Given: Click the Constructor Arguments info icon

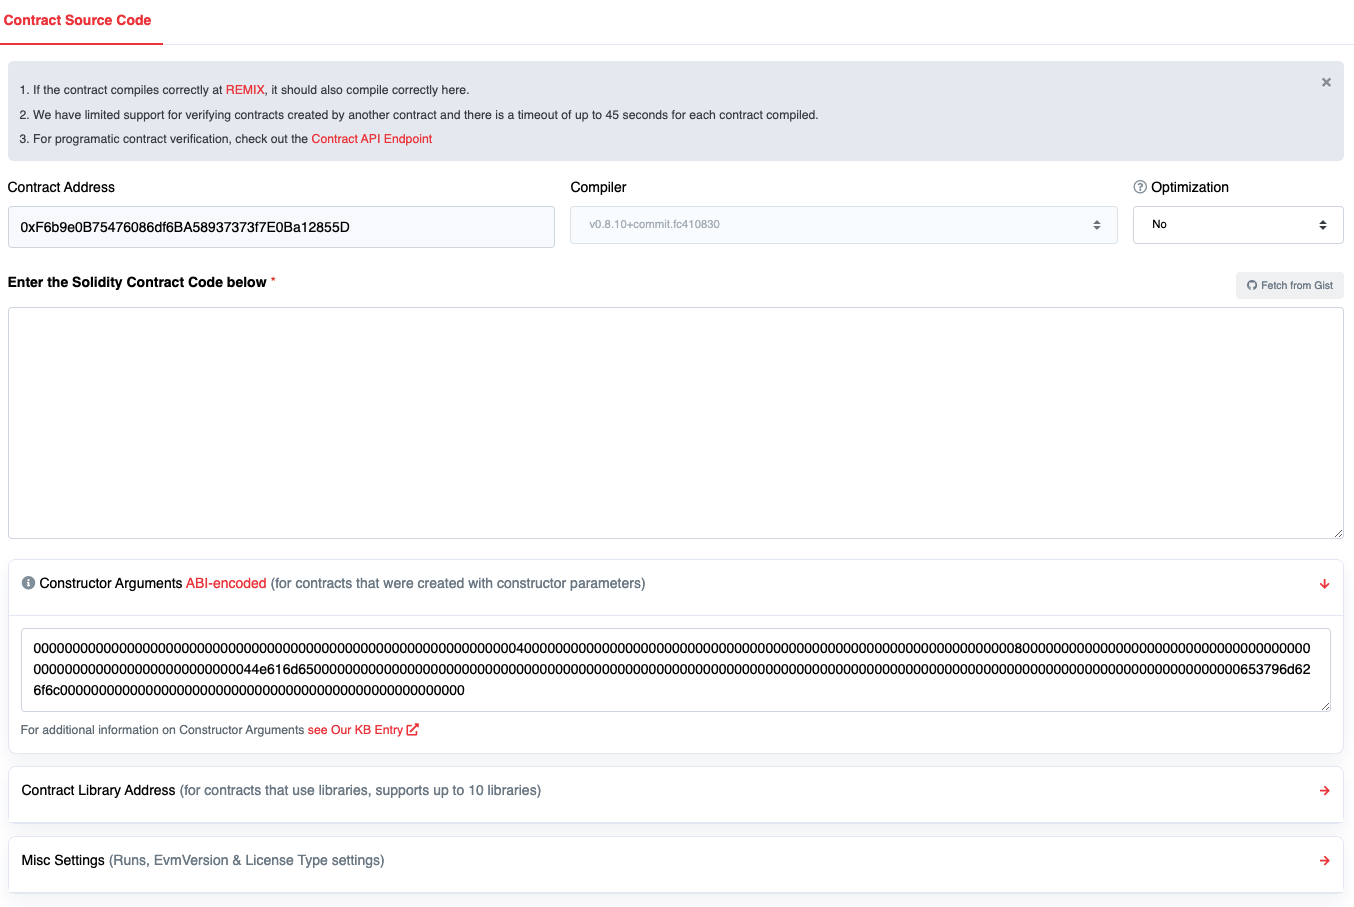Looking at the screenshot, I should [x=28, y=583].
